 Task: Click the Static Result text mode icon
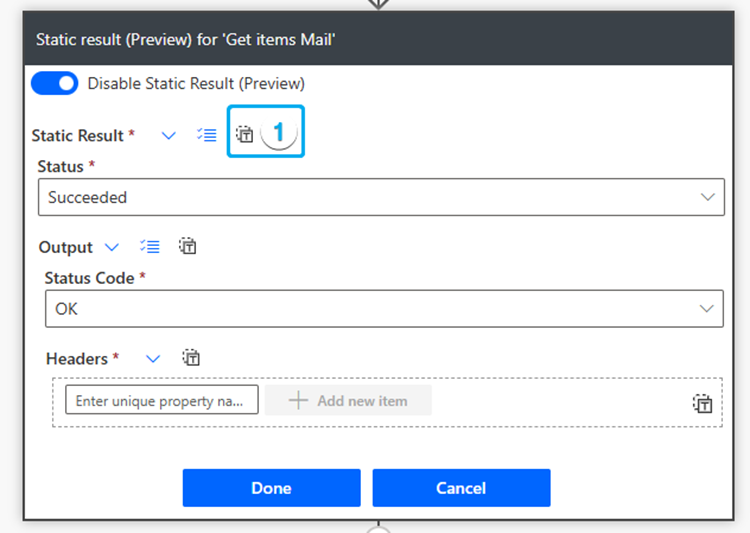point(245,134)
